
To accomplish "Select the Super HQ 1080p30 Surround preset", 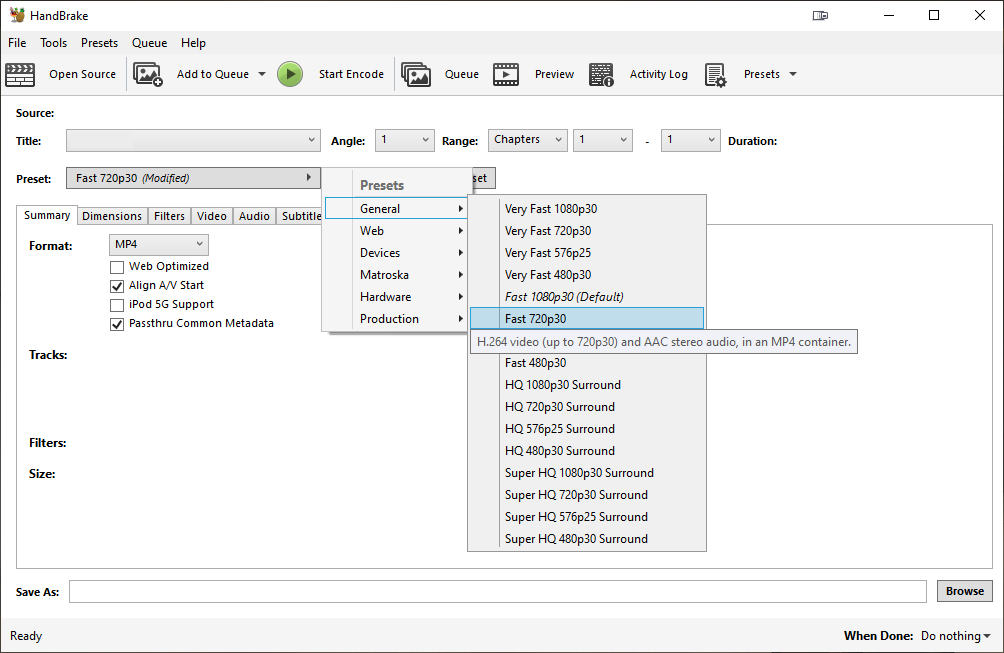I will (587, 472).
